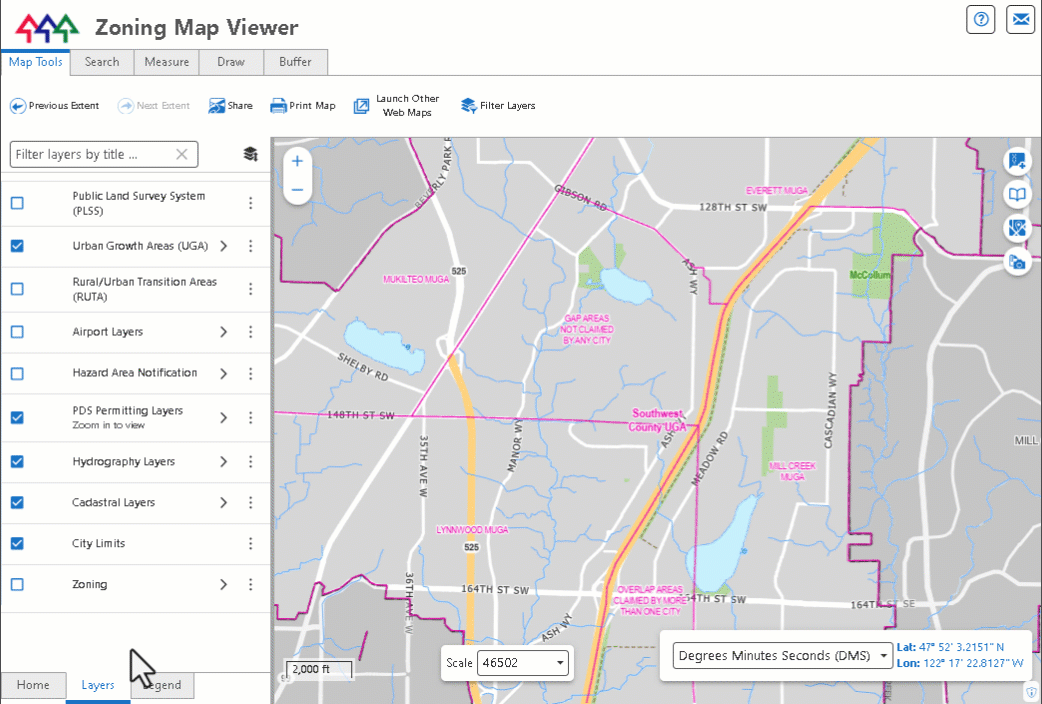Go to the Home bottom tab

pyautogui.click(x=33, y=685)
